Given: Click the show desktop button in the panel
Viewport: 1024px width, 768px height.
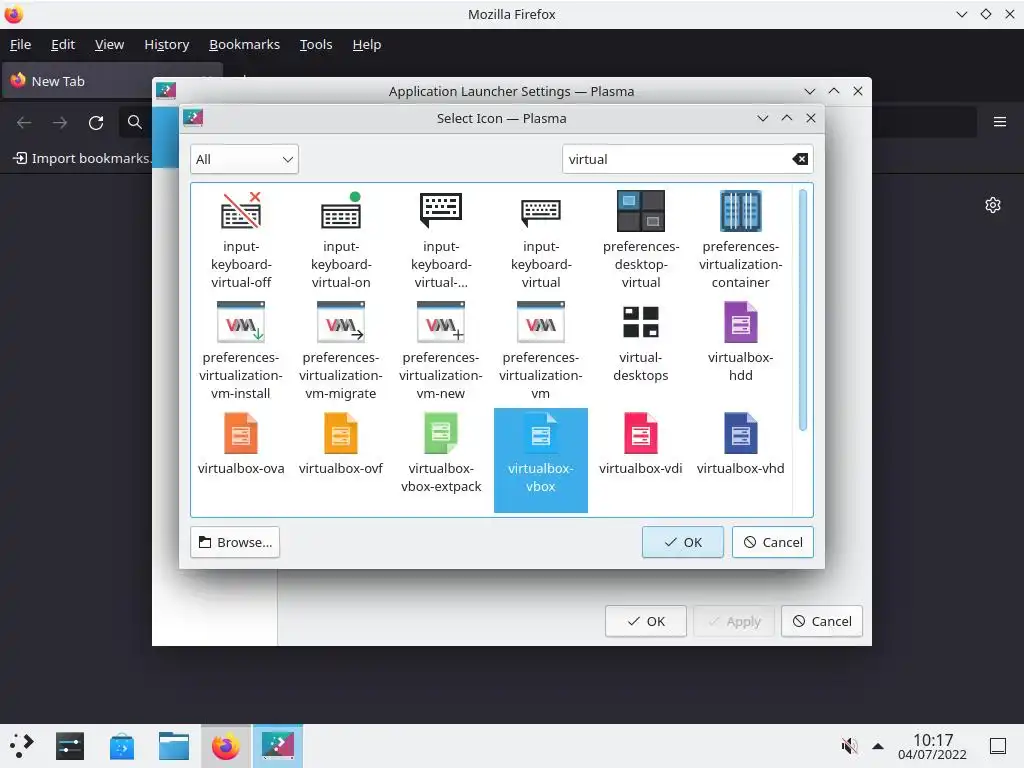Looking at the screenshot, I should (x=998, y=746).
